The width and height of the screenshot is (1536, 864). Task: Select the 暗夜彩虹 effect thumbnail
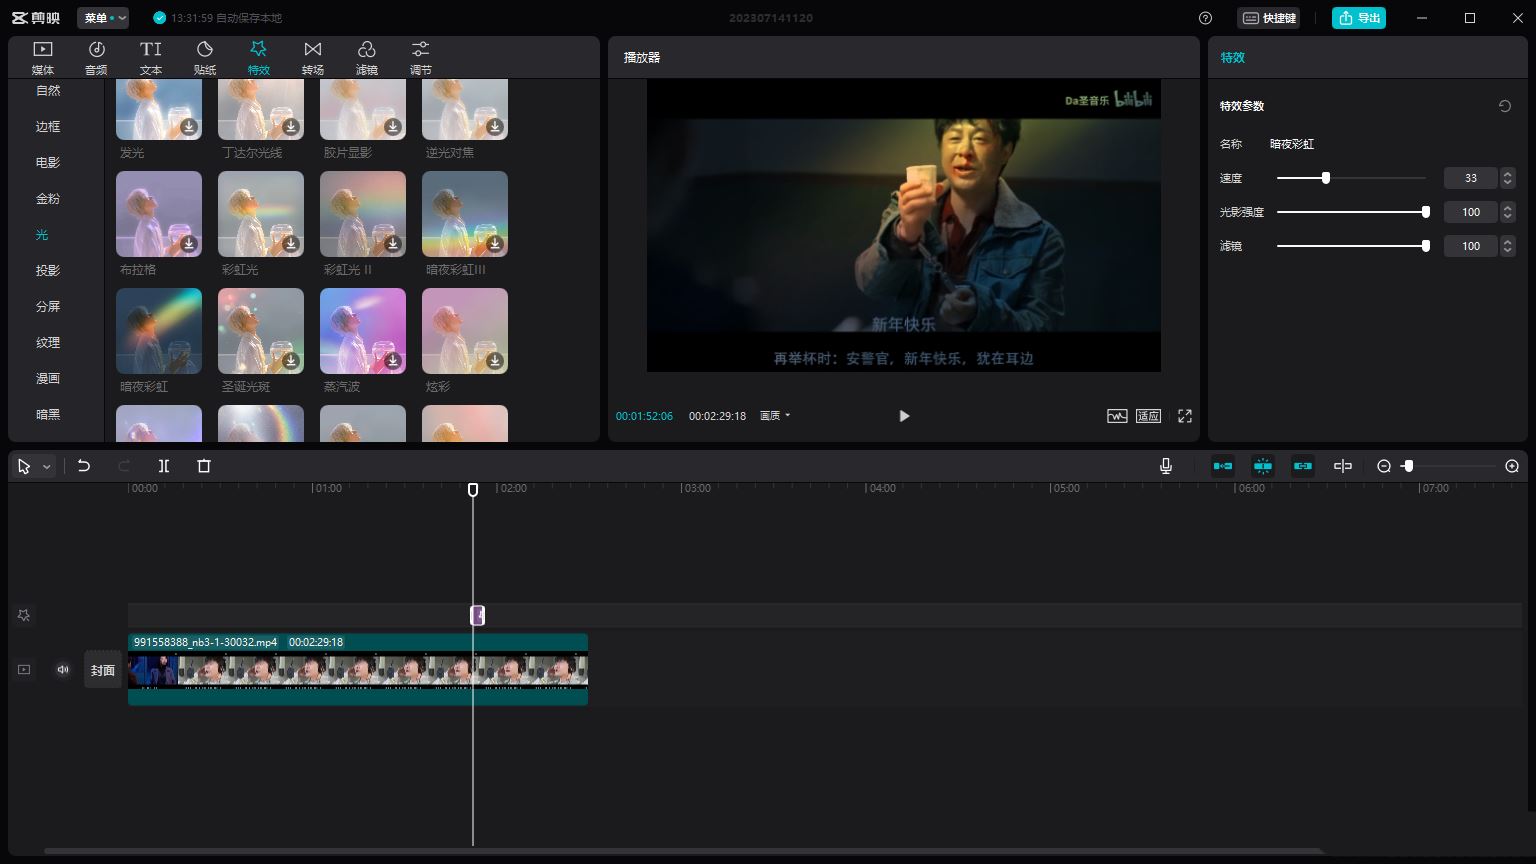(x=159, y=331)
